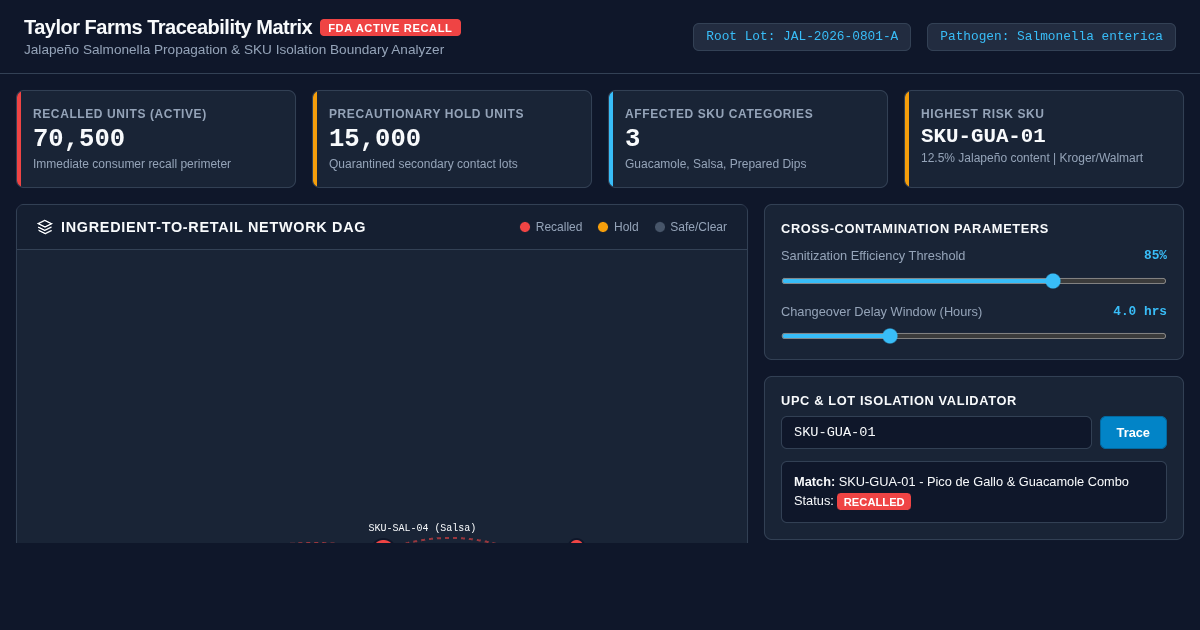Click the Cross-Contamination Parameters heading

(x=915, y=228)
